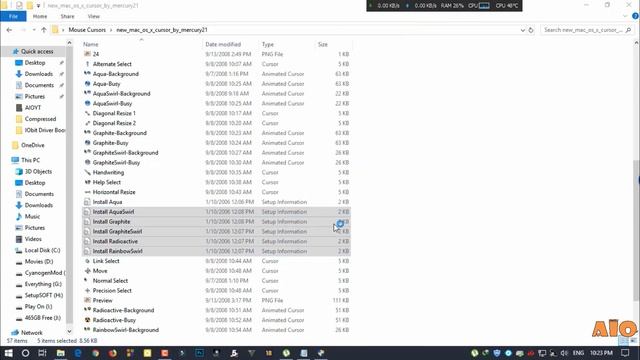
Task: Open the recent locations dropdown arrow
Action: pyautogui.click(x=33, y=30)
